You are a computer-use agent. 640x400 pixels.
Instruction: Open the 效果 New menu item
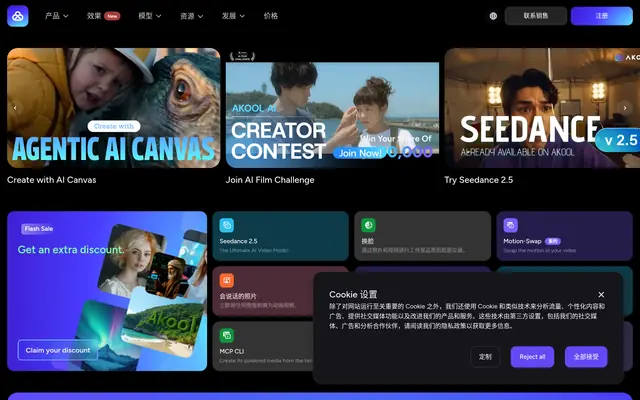[103, 16]
